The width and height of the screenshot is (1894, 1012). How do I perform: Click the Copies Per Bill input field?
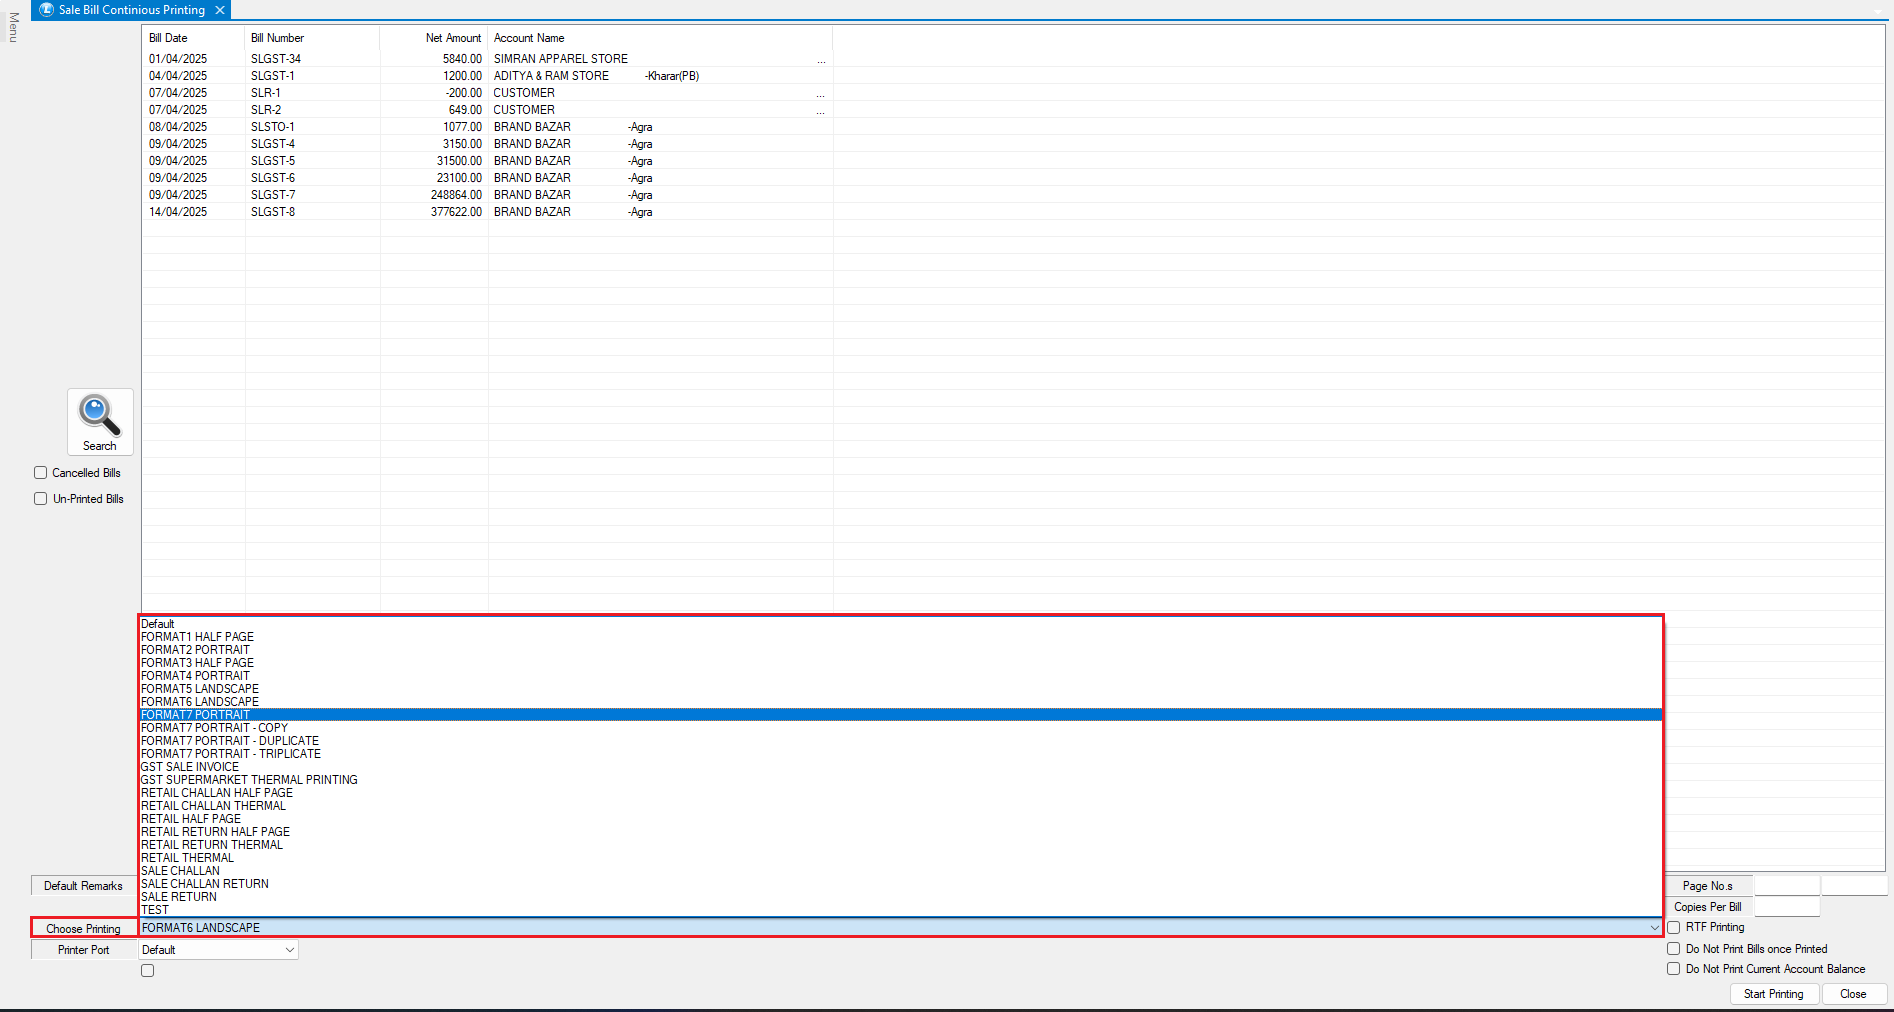point(1786,907)
